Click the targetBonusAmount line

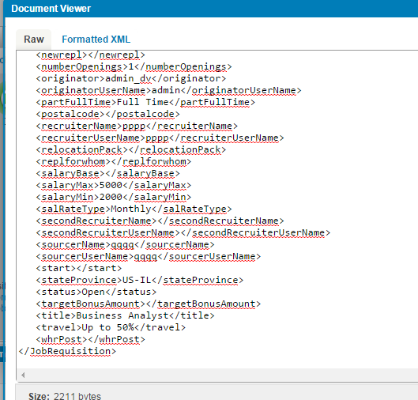coord(148,304)
